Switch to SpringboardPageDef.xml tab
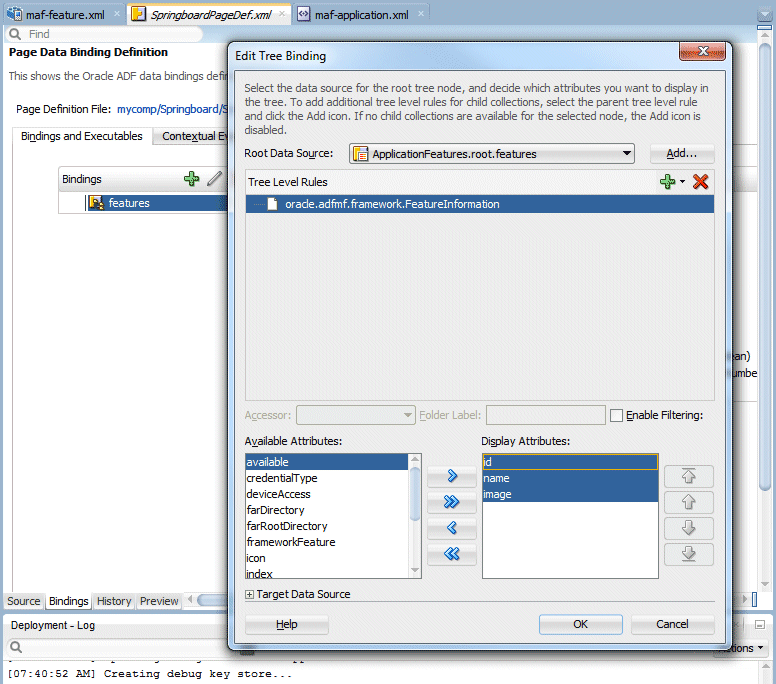This screenshot has height=684, width=776. [210, 15]
